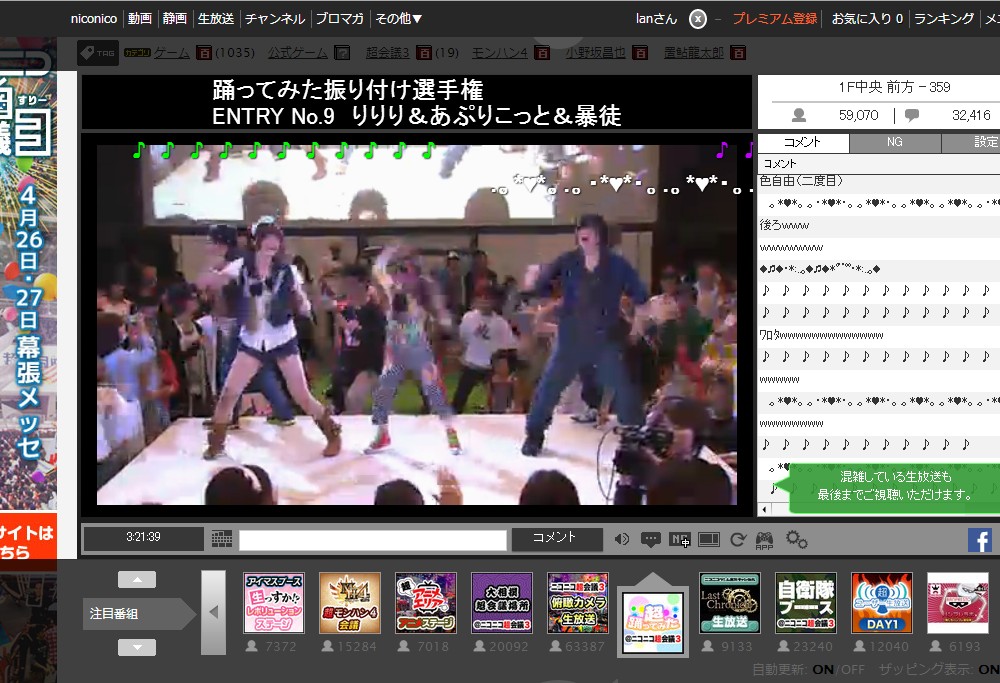The width and height of the screenshot is (1000, 683).
Task: Turn off auto-update (自動更新) toggle
Action: point(852,670)
